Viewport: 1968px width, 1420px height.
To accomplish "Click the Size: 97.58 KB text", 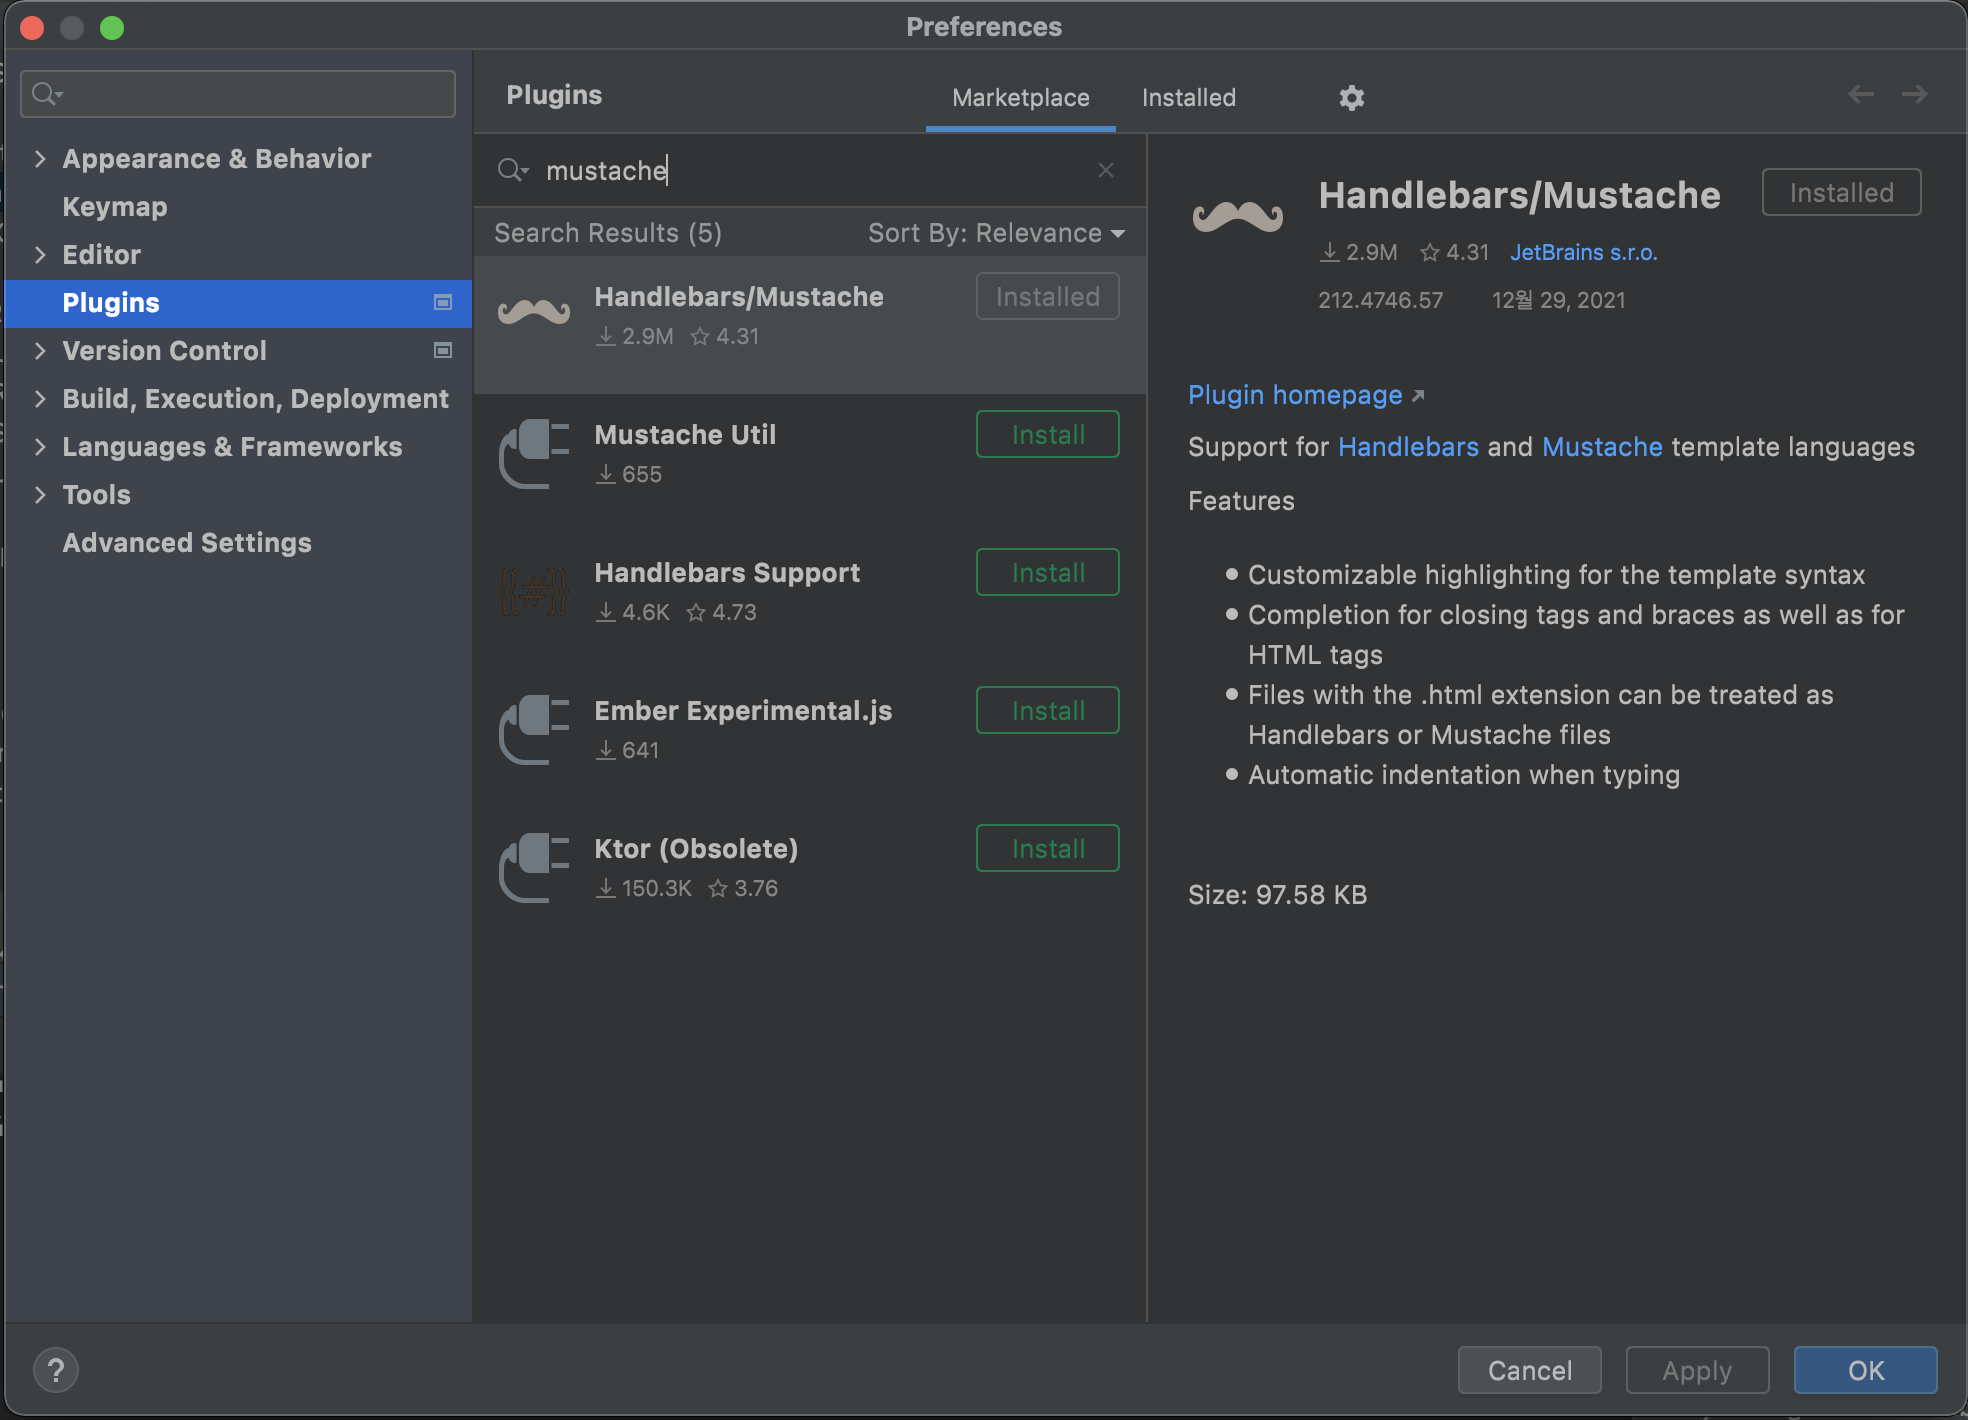I will [x=1277, y=895].
